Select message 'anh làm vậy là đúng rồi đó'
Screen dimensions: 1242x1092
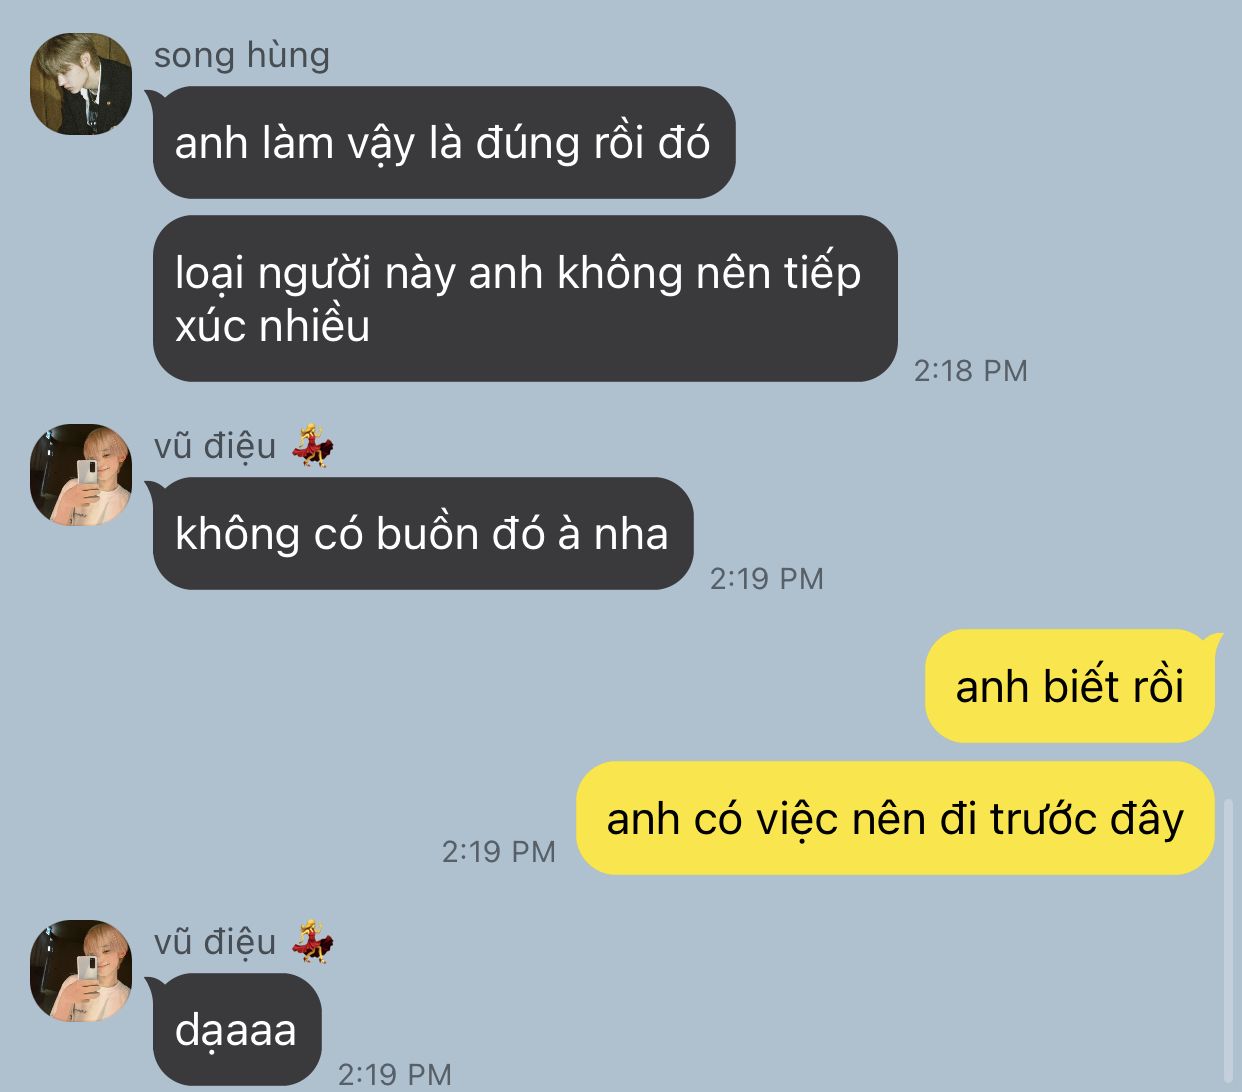pyautogui.click(x=444, y=142)
